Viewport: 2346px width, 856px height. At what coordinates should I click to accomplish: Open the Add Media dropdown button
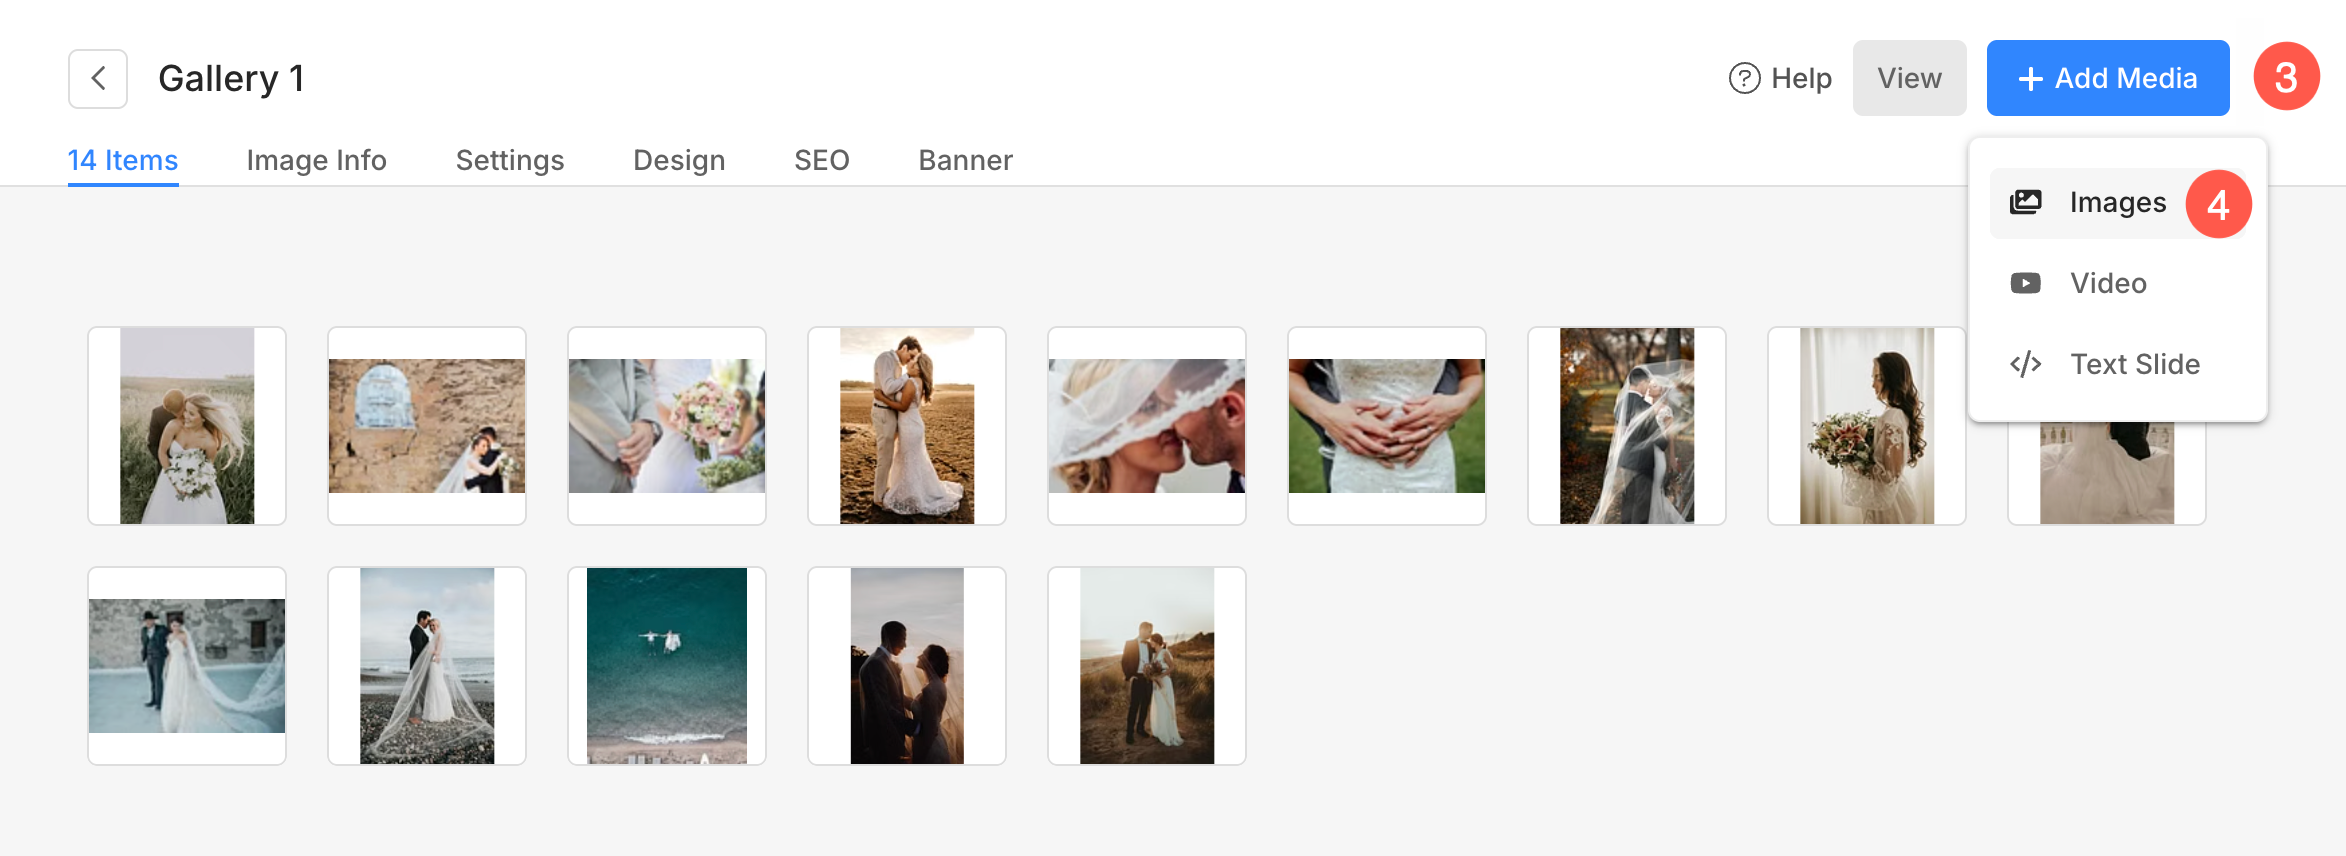pos(2107,78)
